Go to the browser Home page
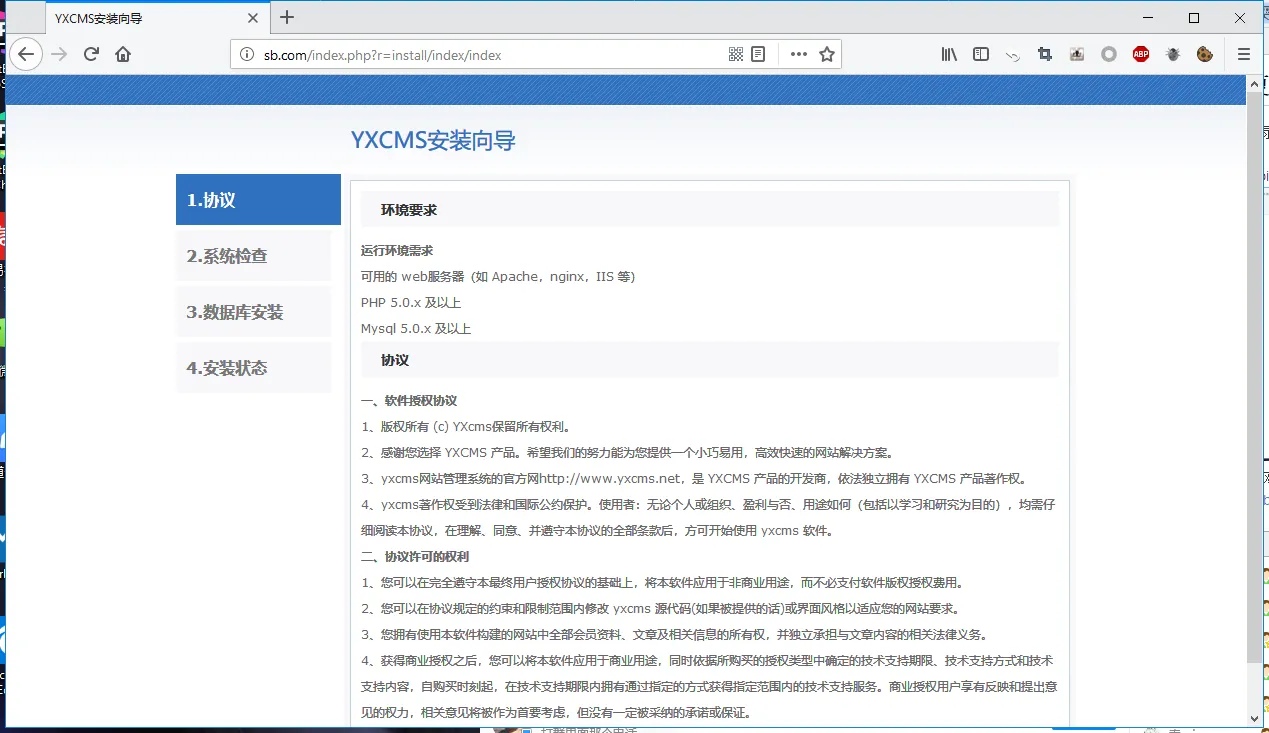 (x=123, y=55)
